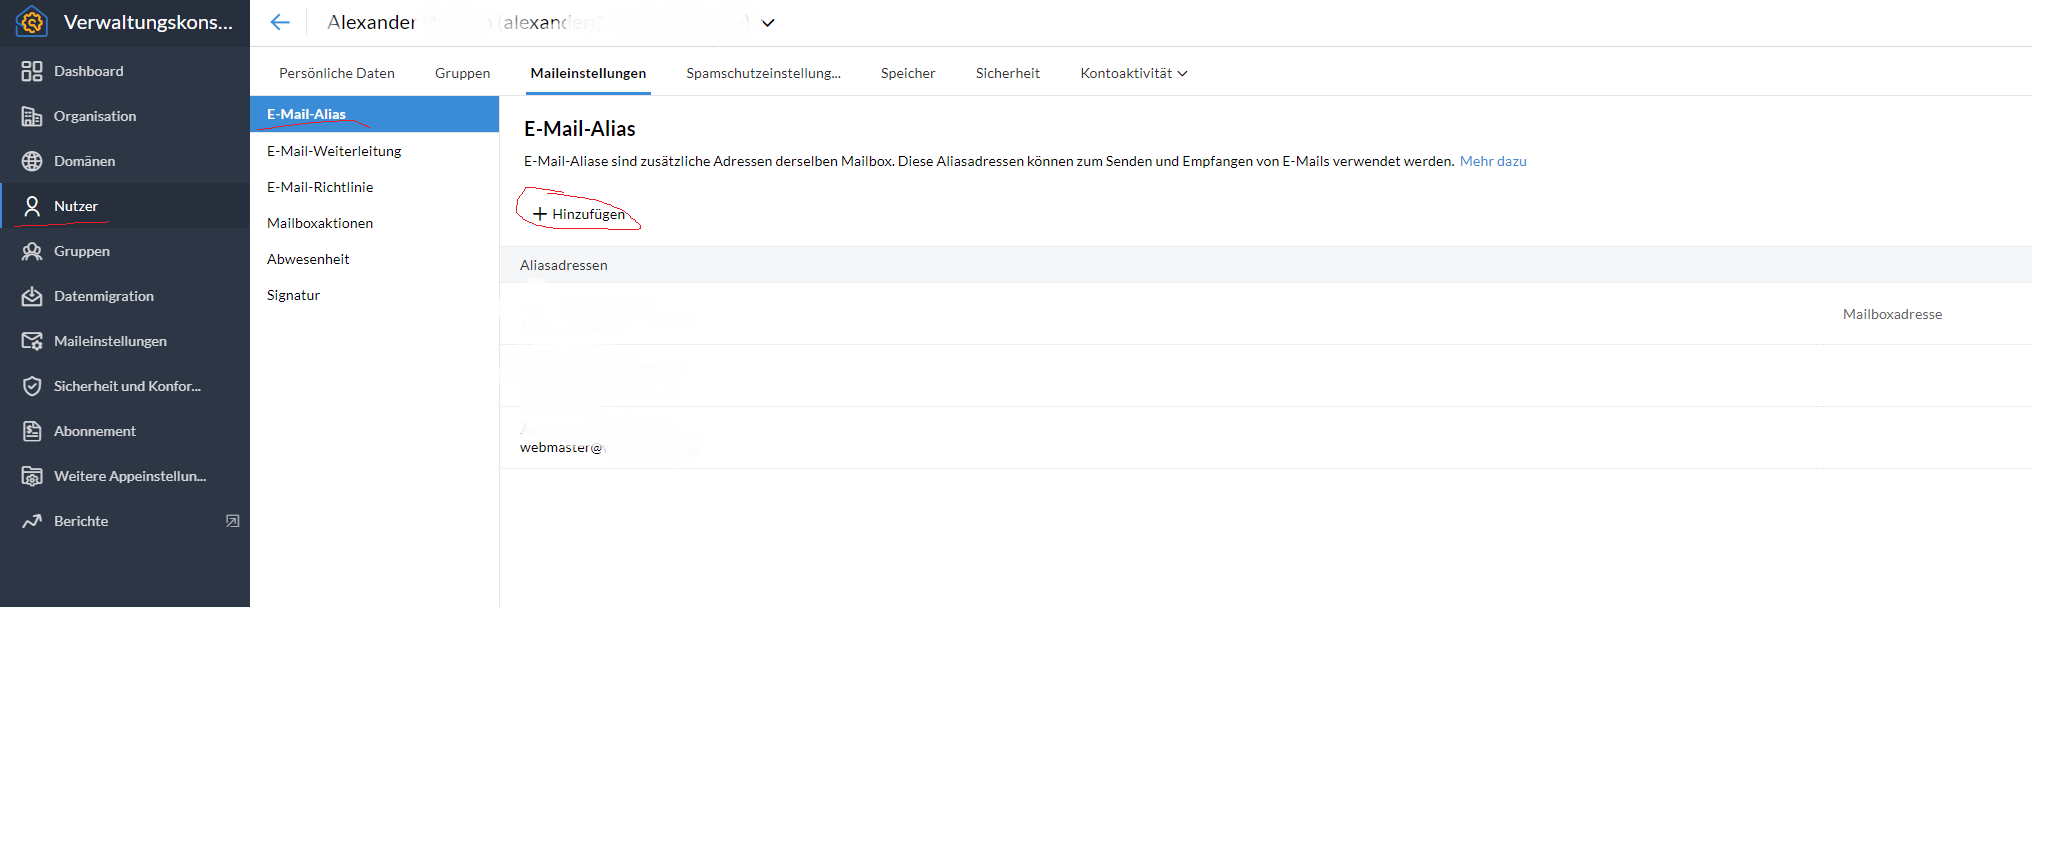Open the Sicherheit tab
The width and height of the screenshot is (2064, 864).
coord(1008,73)
